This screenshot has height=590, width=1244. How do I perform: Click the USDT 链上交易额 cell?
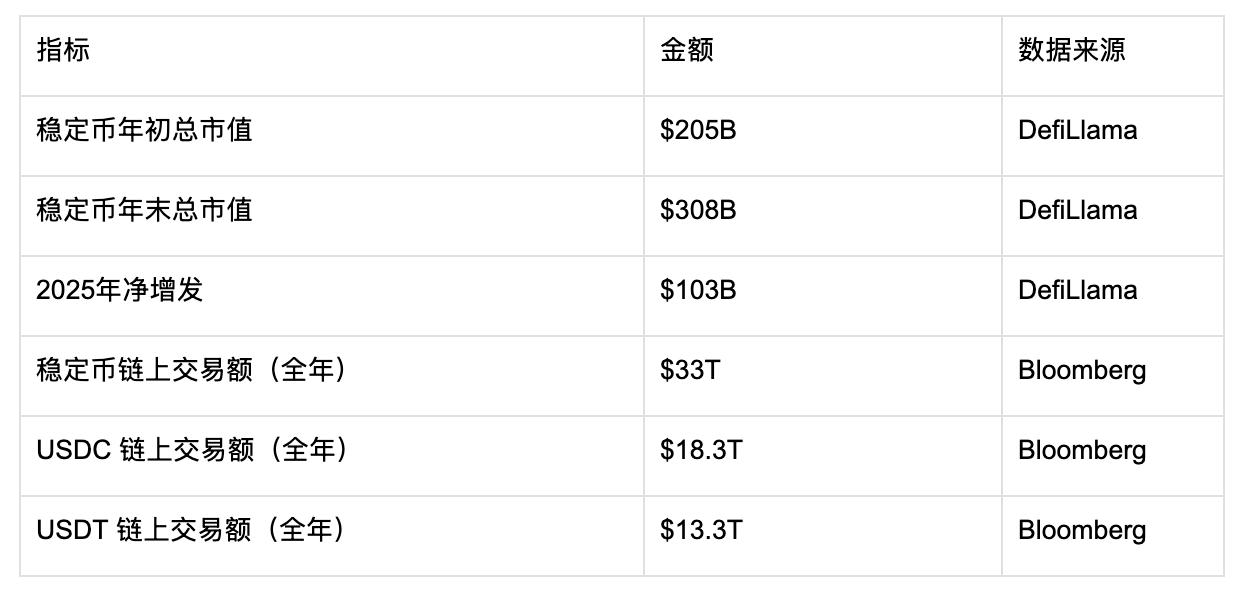[x=191, y=530]
